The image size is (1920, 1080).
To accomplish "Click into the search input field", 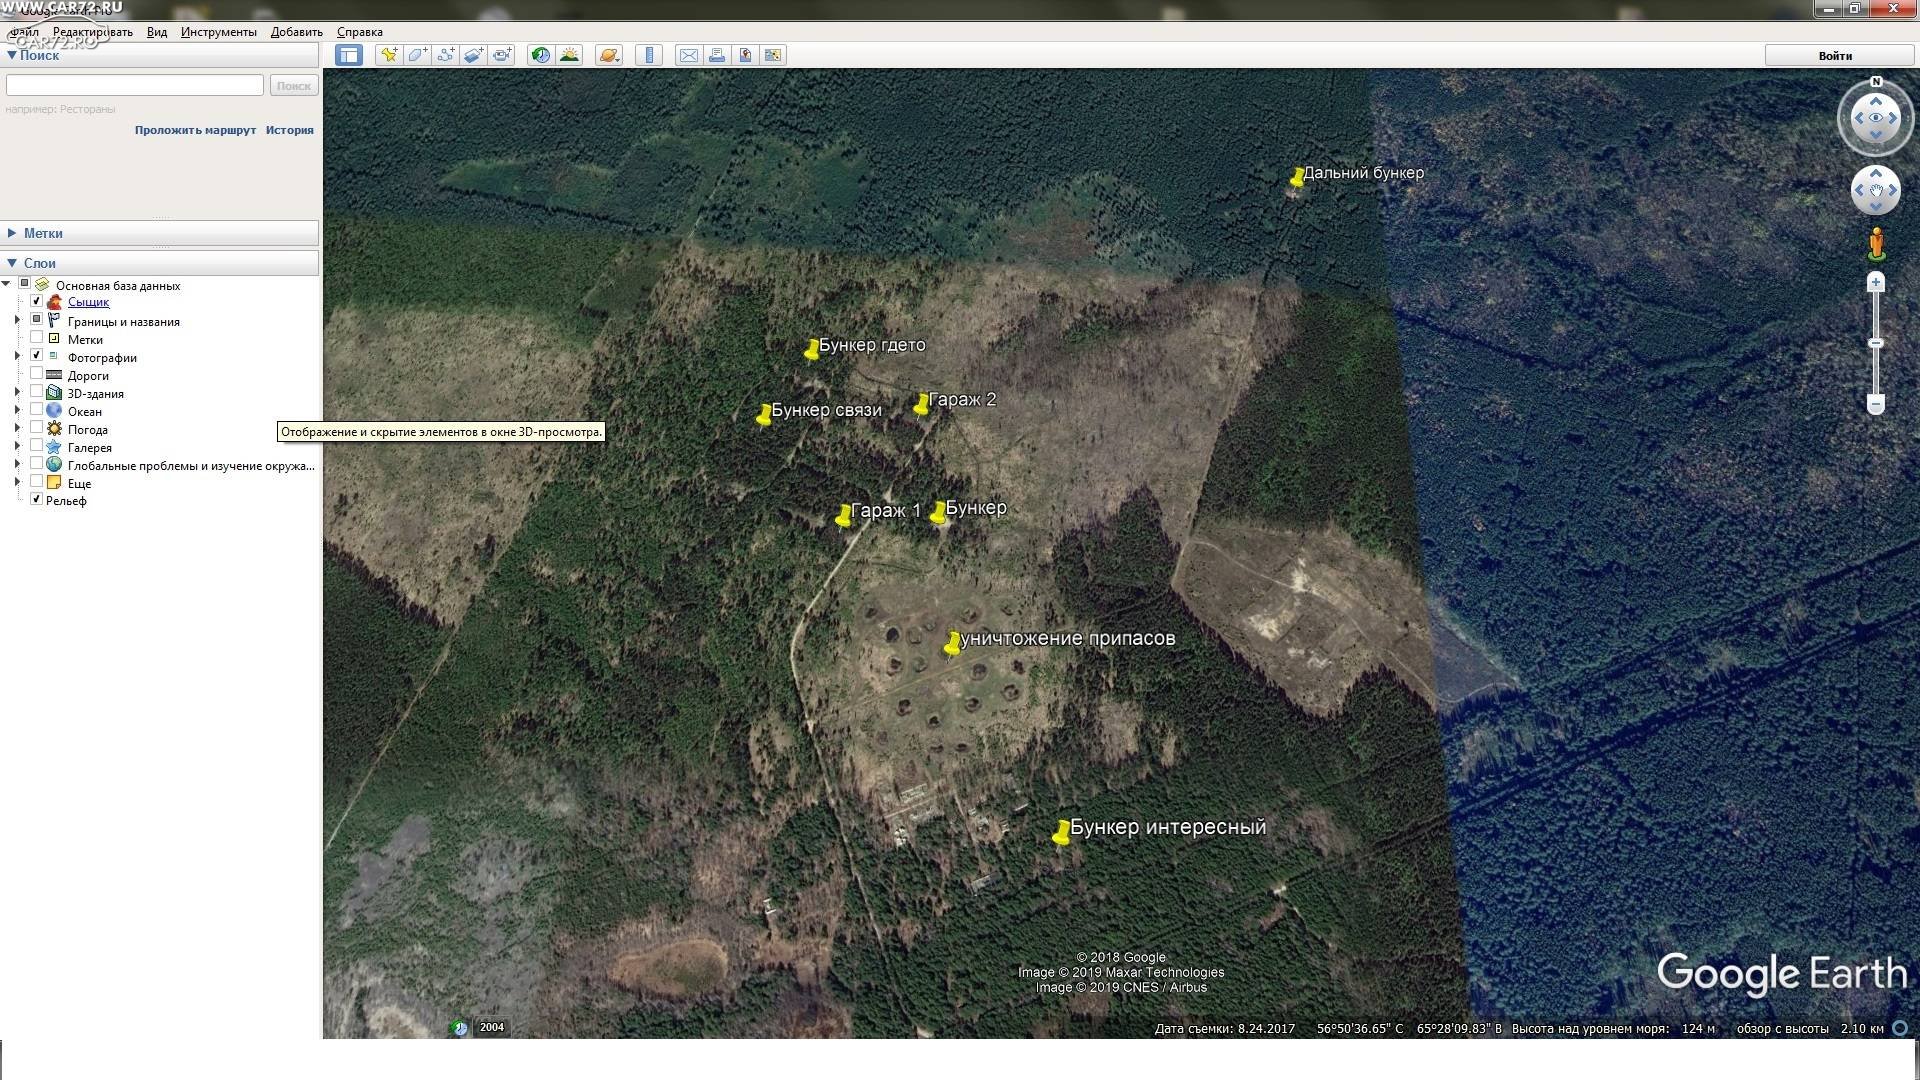I will [x=135, y=85].
